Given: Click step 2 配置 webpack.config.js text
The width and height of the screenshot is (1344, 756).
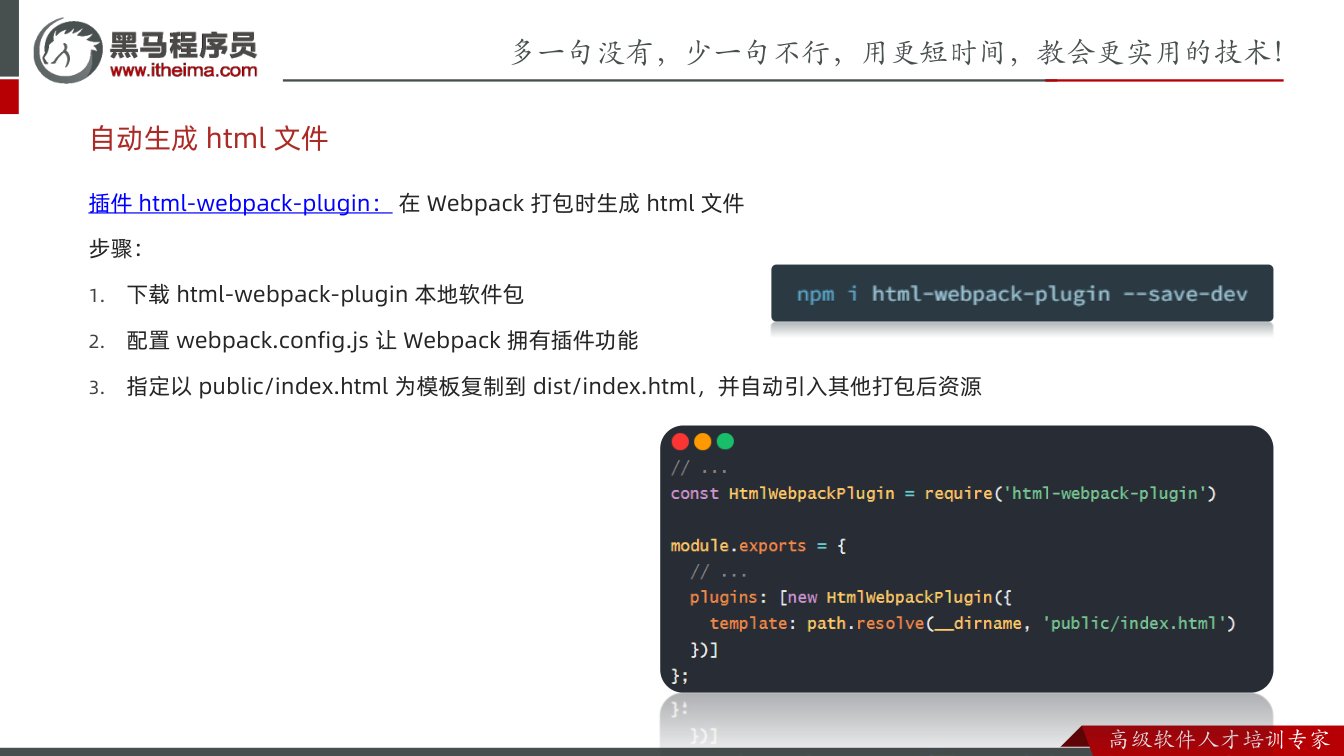Looking at the screenshot, I should tap(382, 340).
